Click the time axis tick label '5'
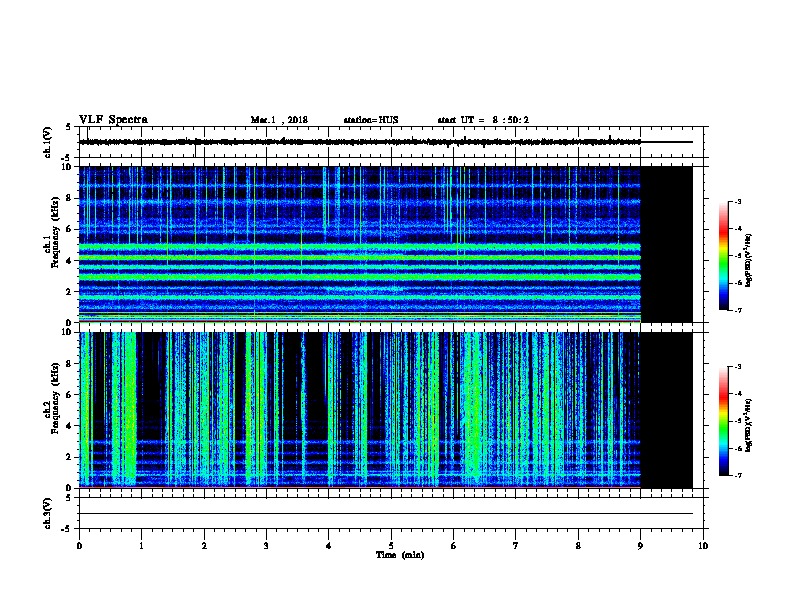The height and width of the screenshot is (612, 792). (391, 545)
